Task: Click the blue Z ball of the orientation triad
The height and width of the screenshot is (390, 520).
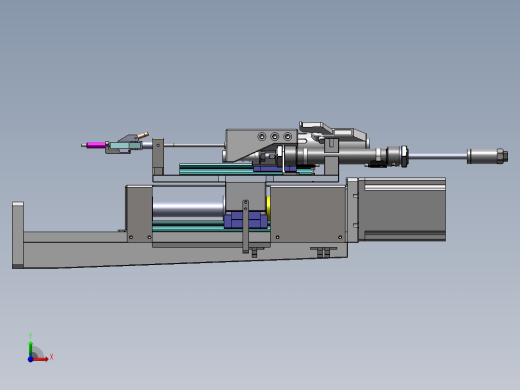Action: tap(30, 359)
